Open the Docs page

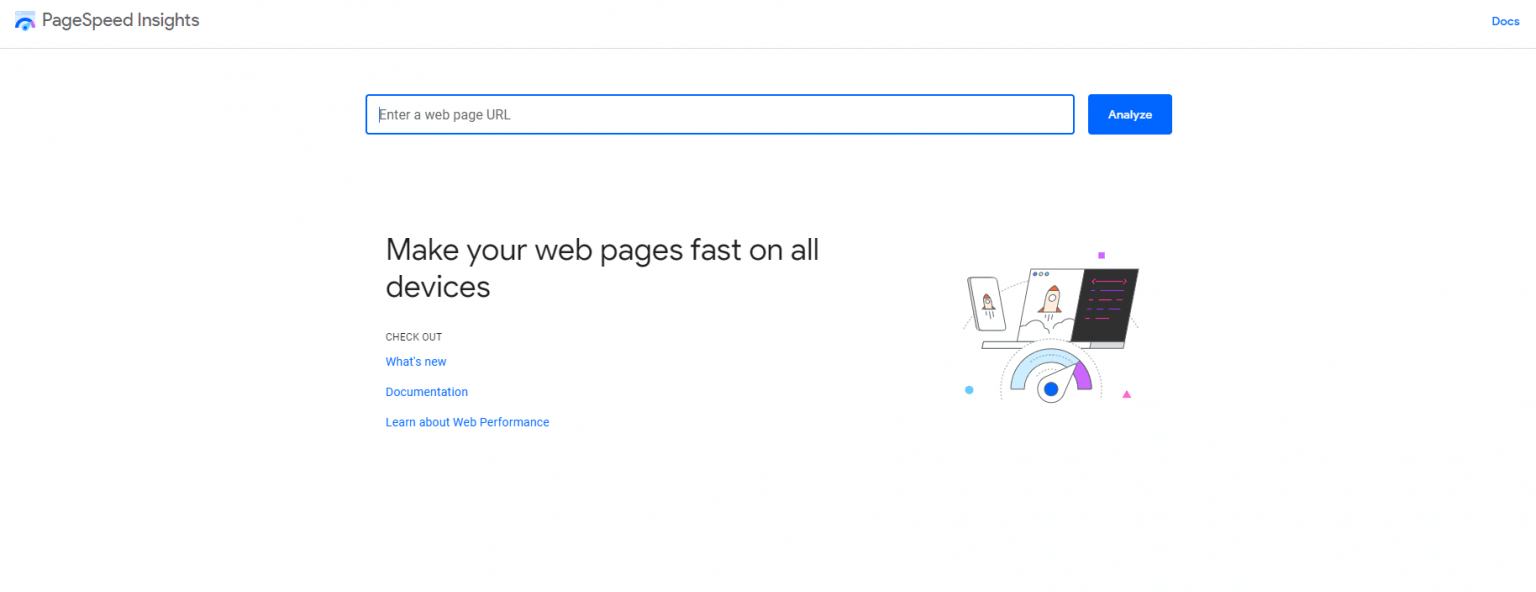(x=1505, y=21)
